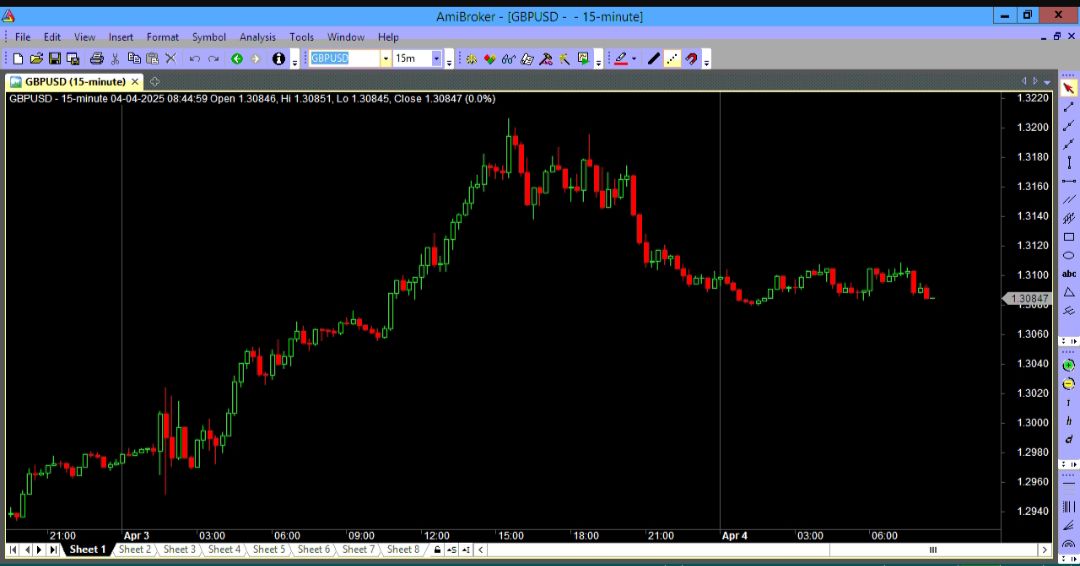
Task: Select the triangle drawing tool
Action: 1068,293
